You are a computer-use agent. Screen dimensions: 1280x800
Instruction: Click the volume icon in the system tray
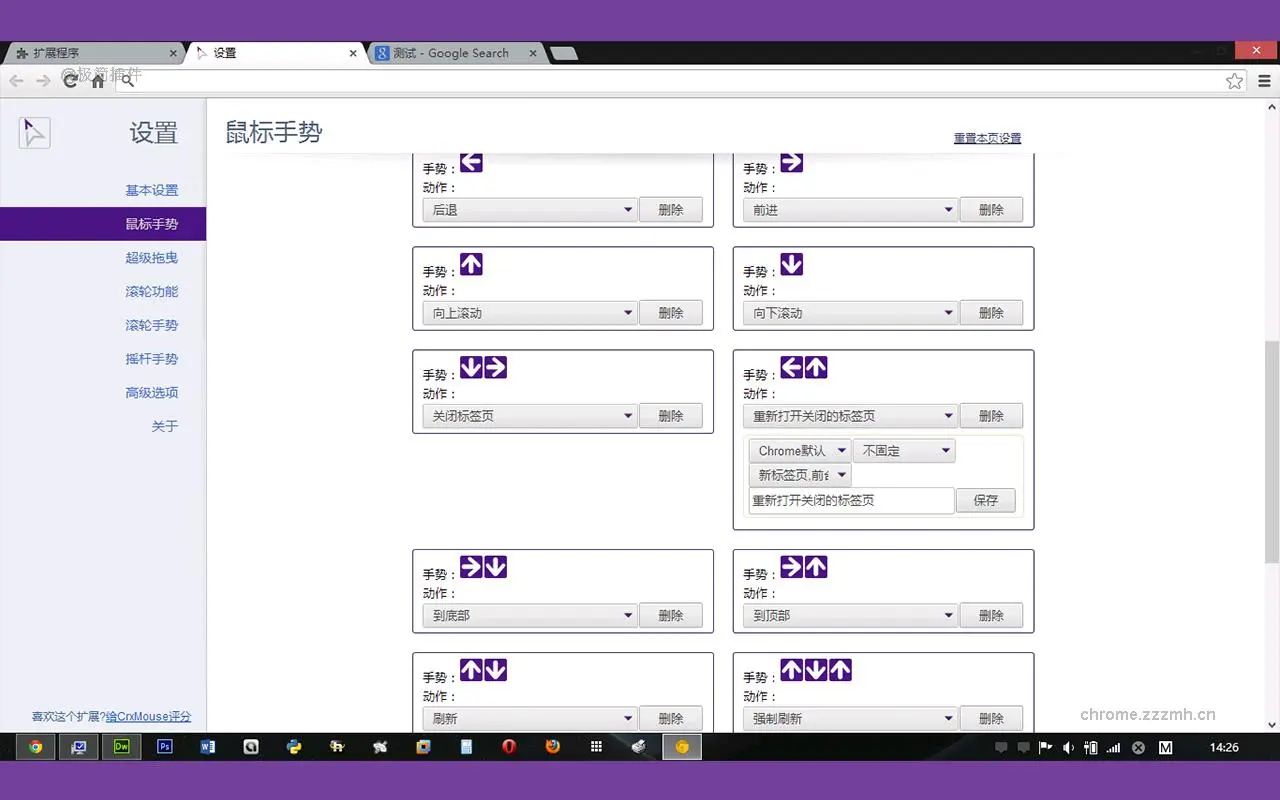click(1069, 747)
